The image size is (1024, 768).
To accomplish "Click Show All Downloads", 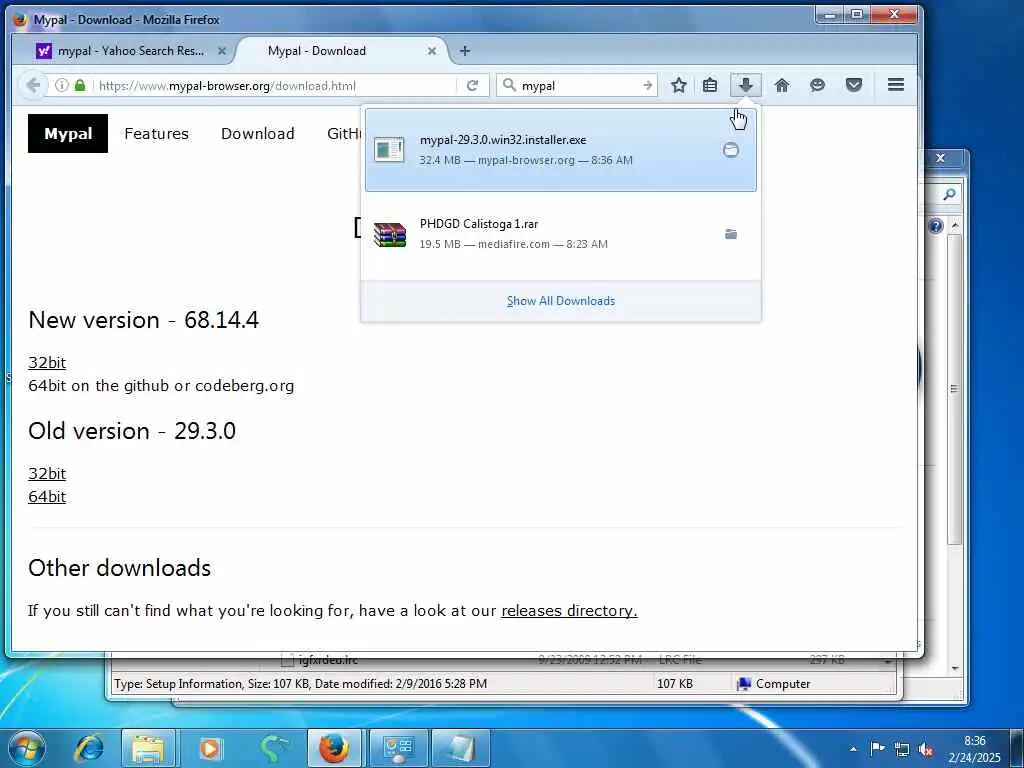I will click(560, 301).
